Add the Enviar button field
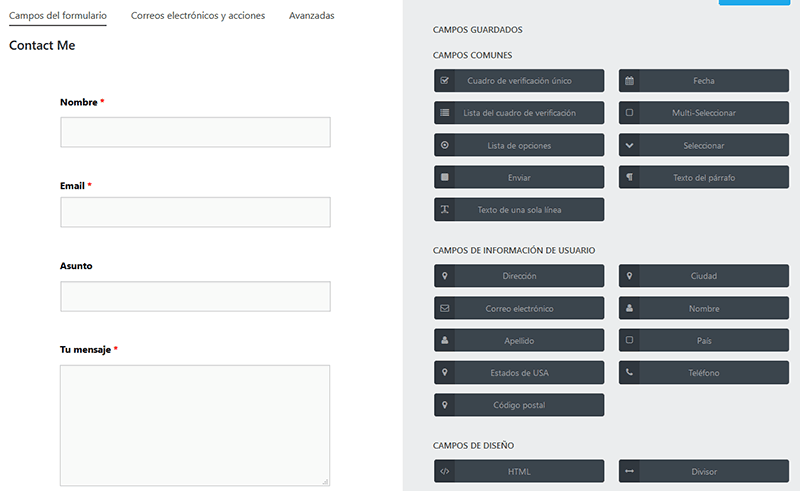 [x=519, y=177]
